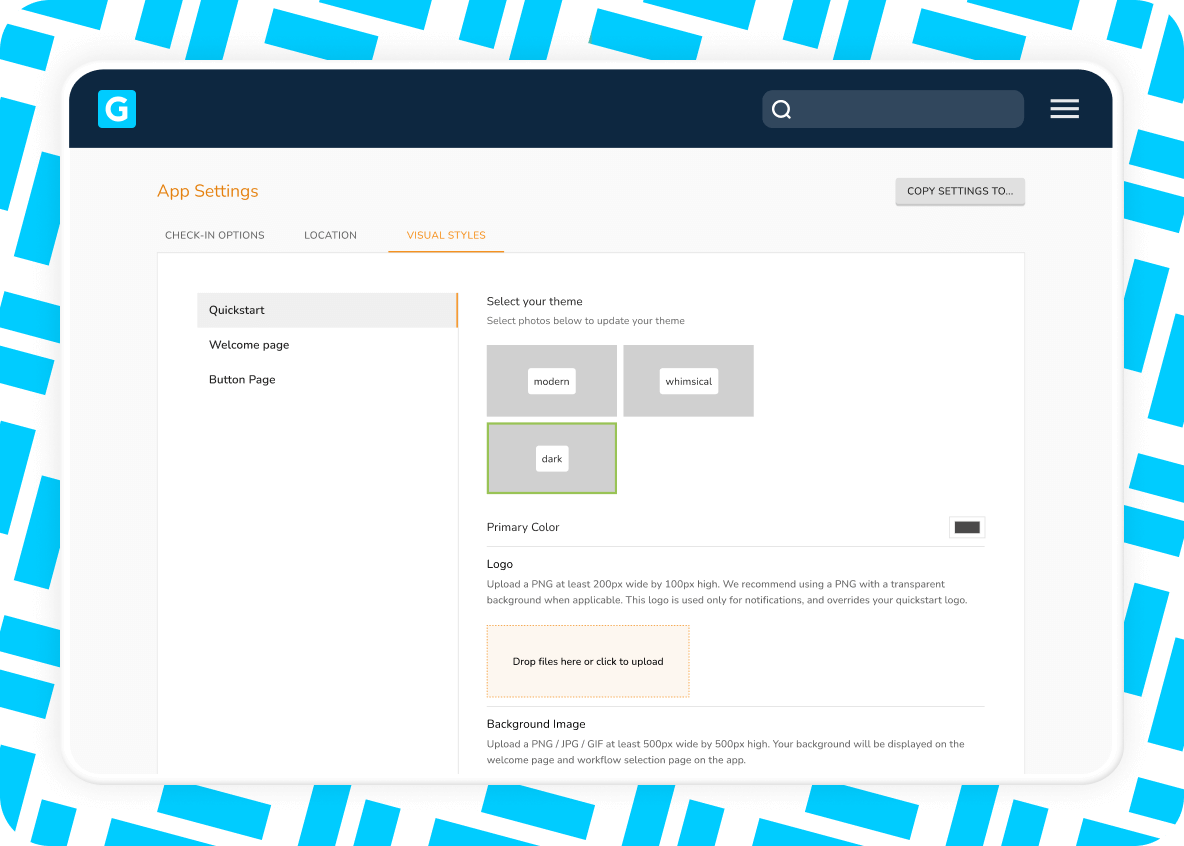
Task: Switch to the LOCATION tab
Action: (x=330, y=235)
